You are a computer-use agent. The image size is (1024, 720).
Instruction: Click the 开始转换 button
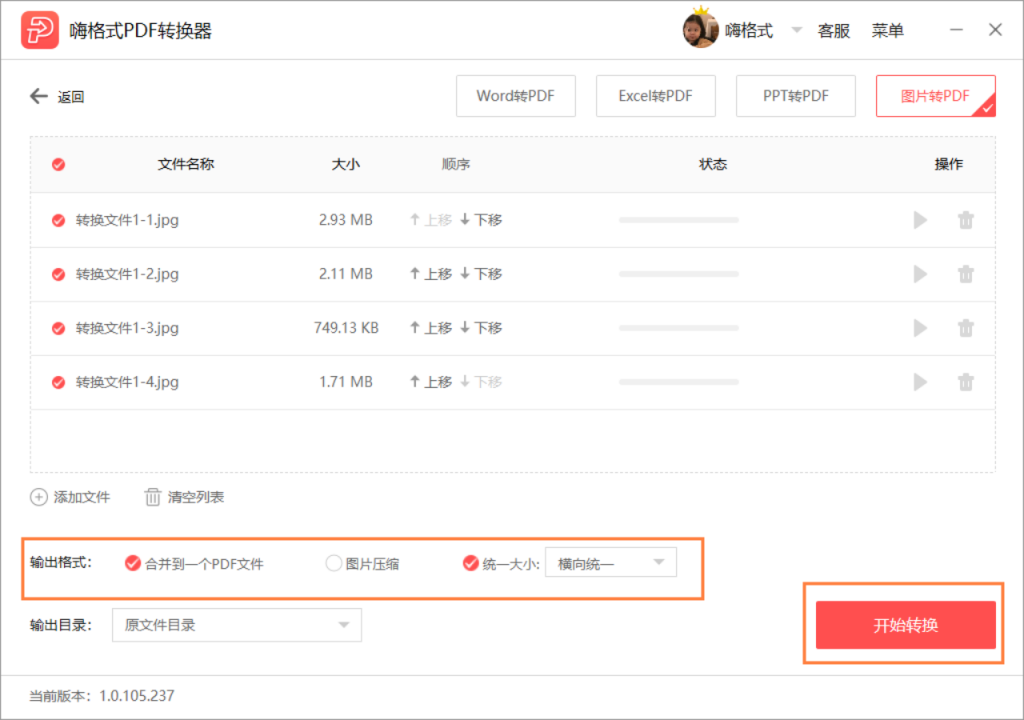pos(905,625)
